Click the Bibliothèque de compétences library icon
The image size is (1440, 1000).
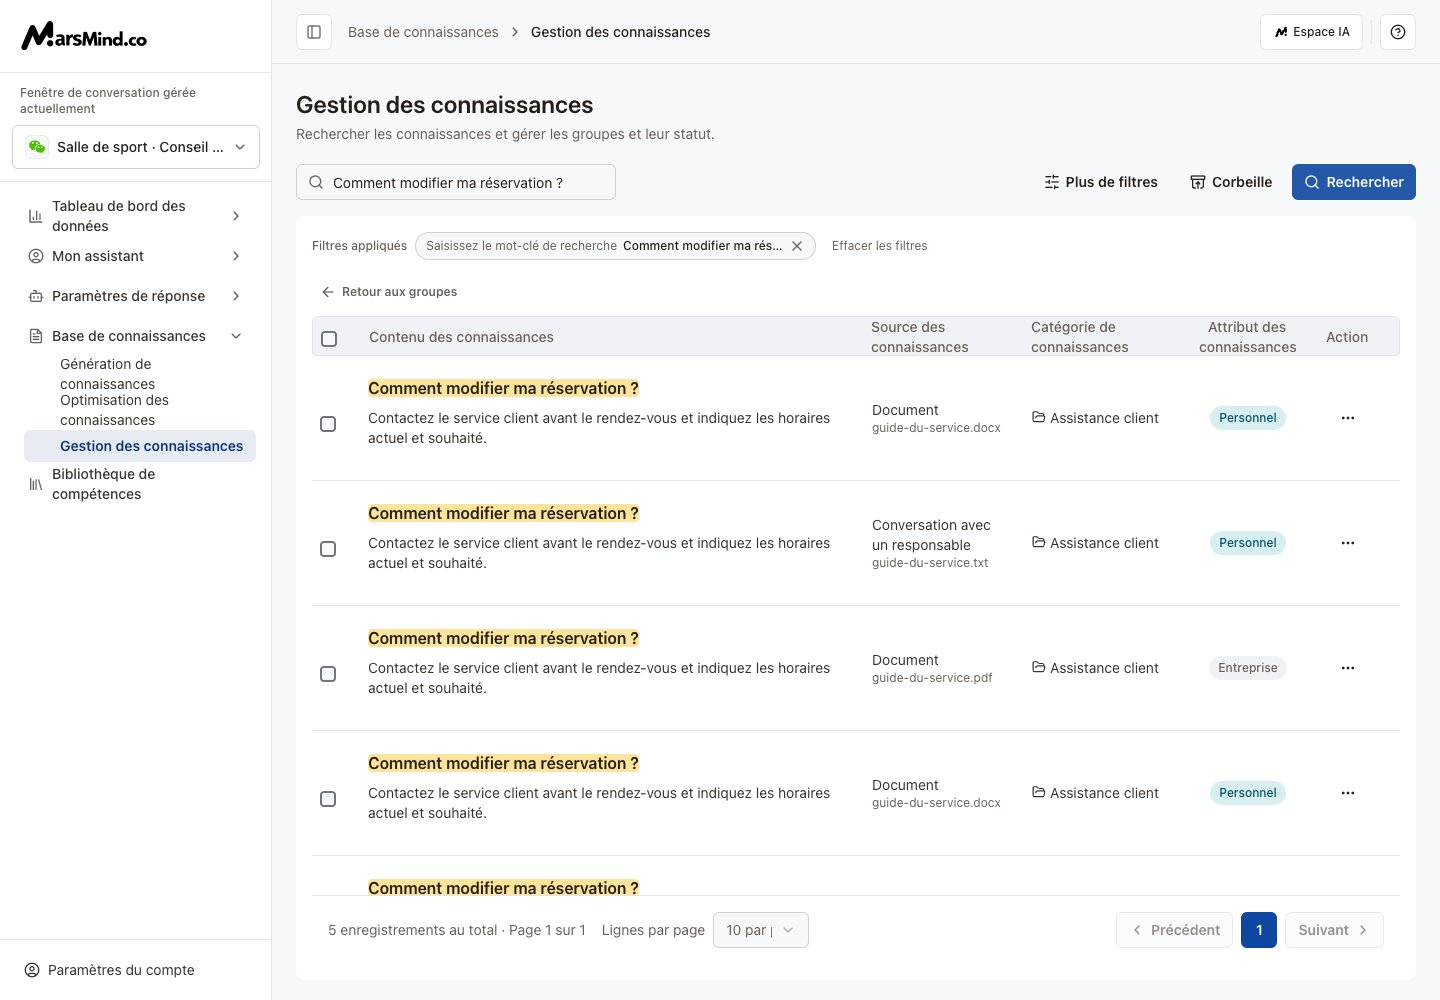[x=36, y=484]
